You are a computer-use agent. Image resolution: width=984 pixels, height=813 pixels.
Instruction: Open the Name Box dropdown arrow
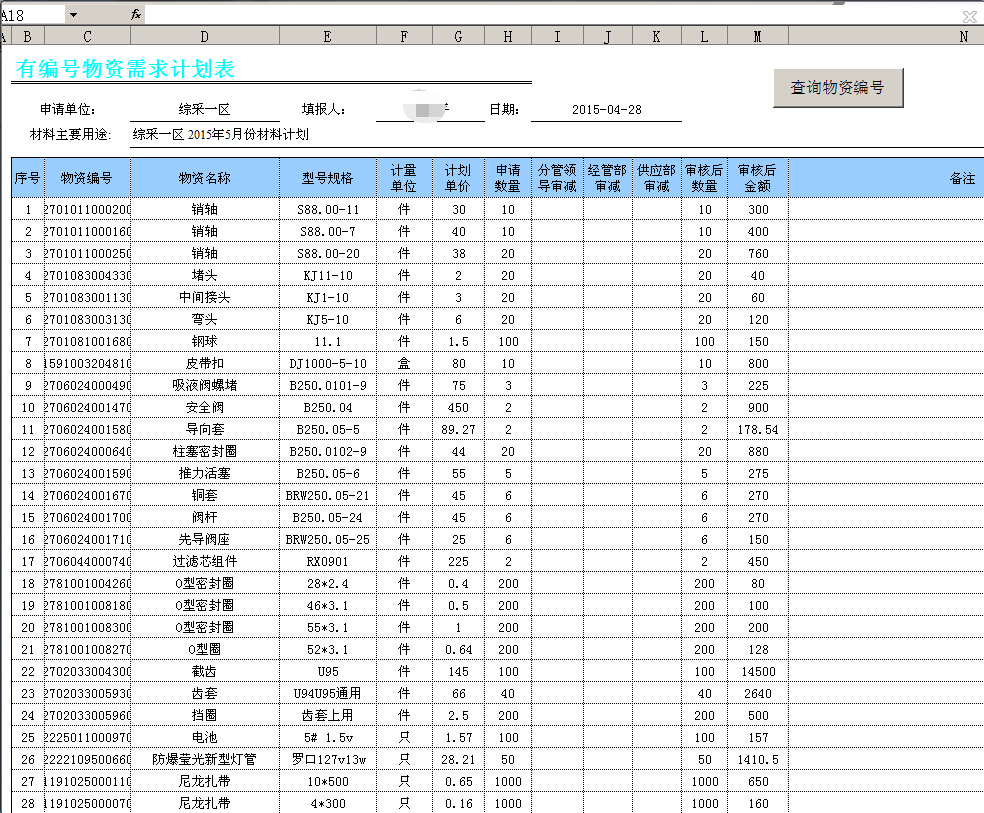pos(73,15)
